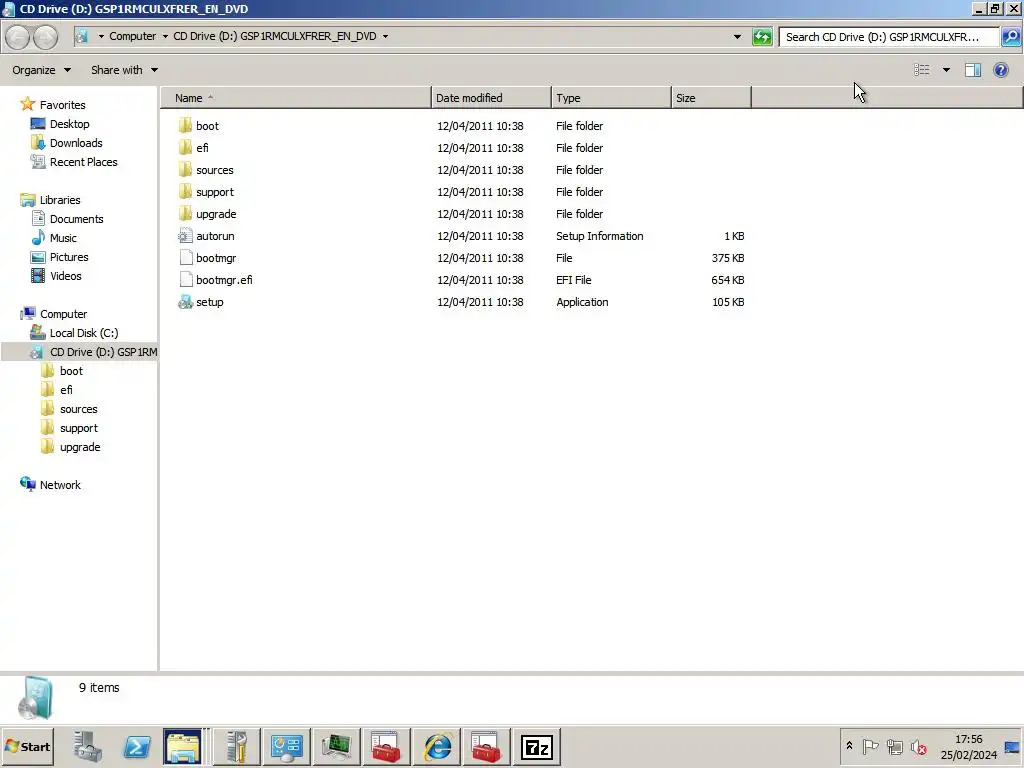Sort by the Date modified column
The width and height of the screenshot is (1024, 768).
[x=491, y=98]
